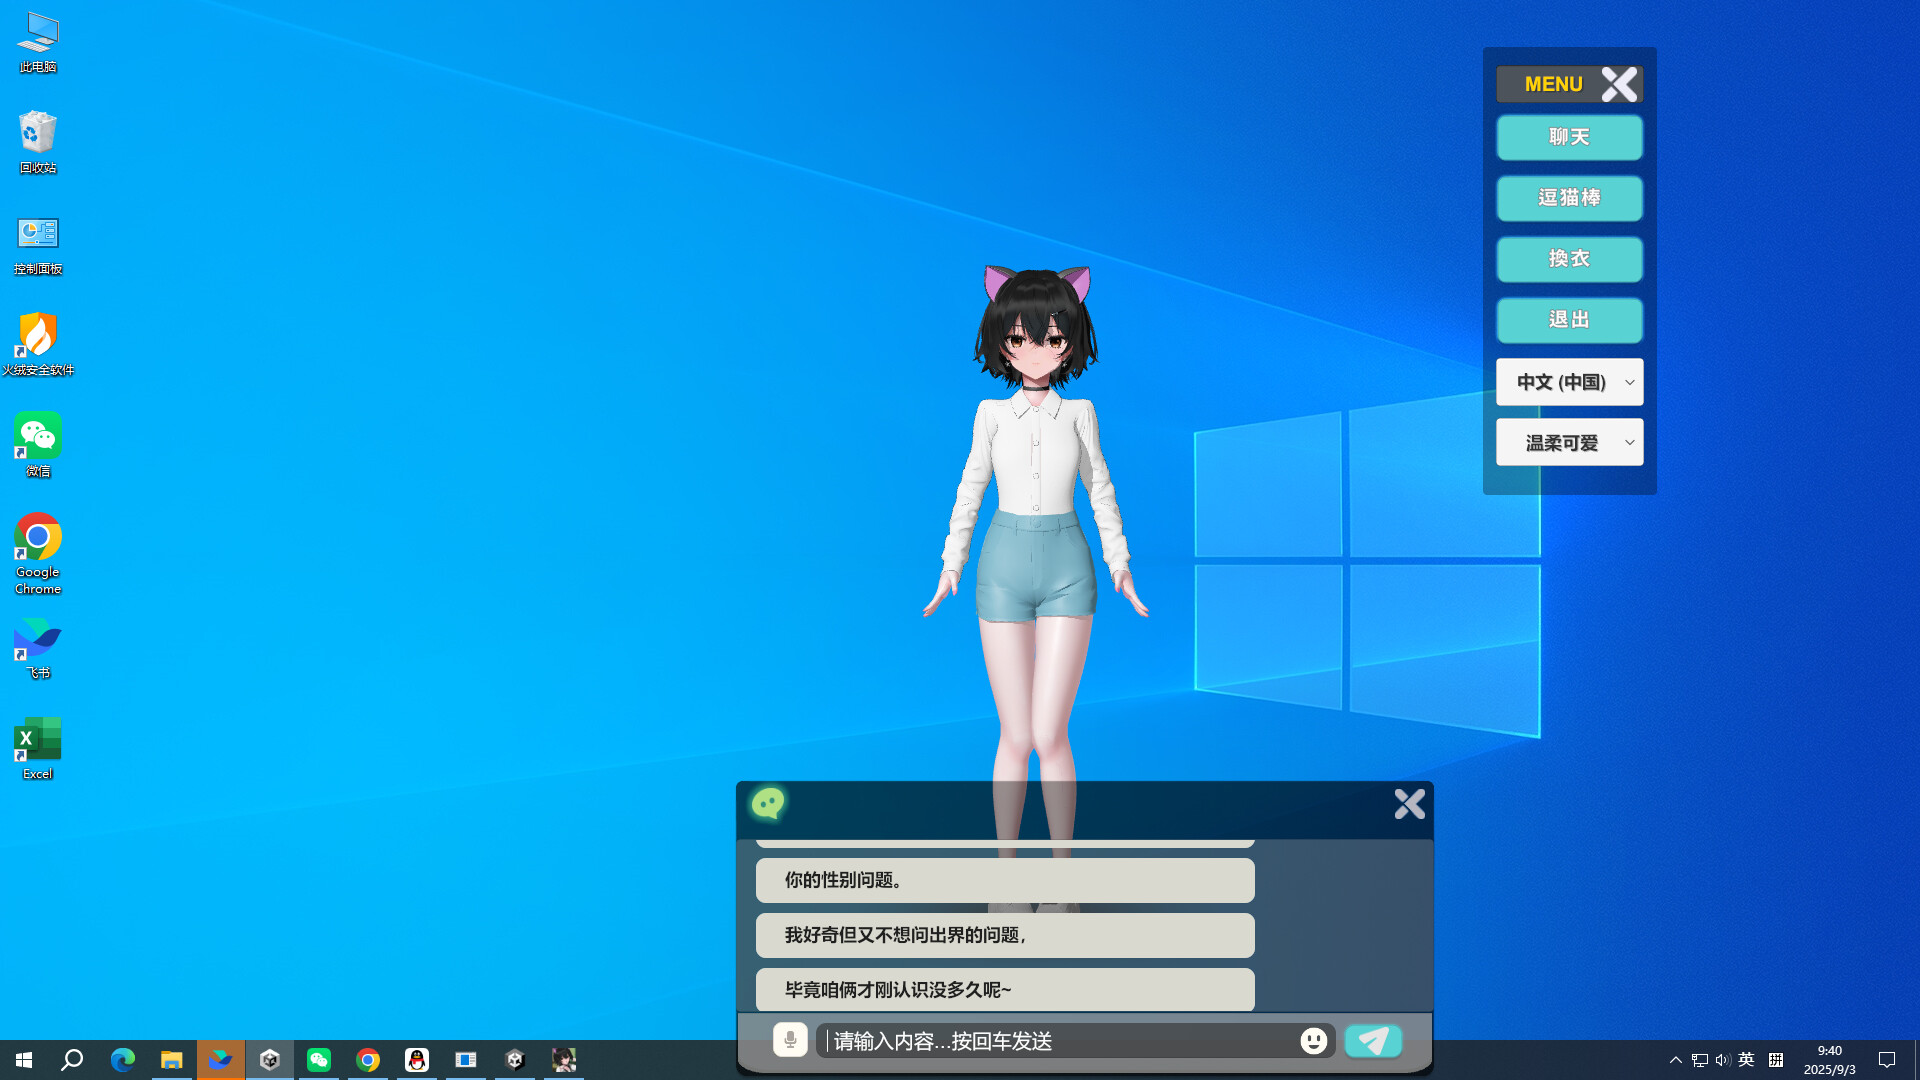Click the 英 input language indicator in the tray

1746,1059
